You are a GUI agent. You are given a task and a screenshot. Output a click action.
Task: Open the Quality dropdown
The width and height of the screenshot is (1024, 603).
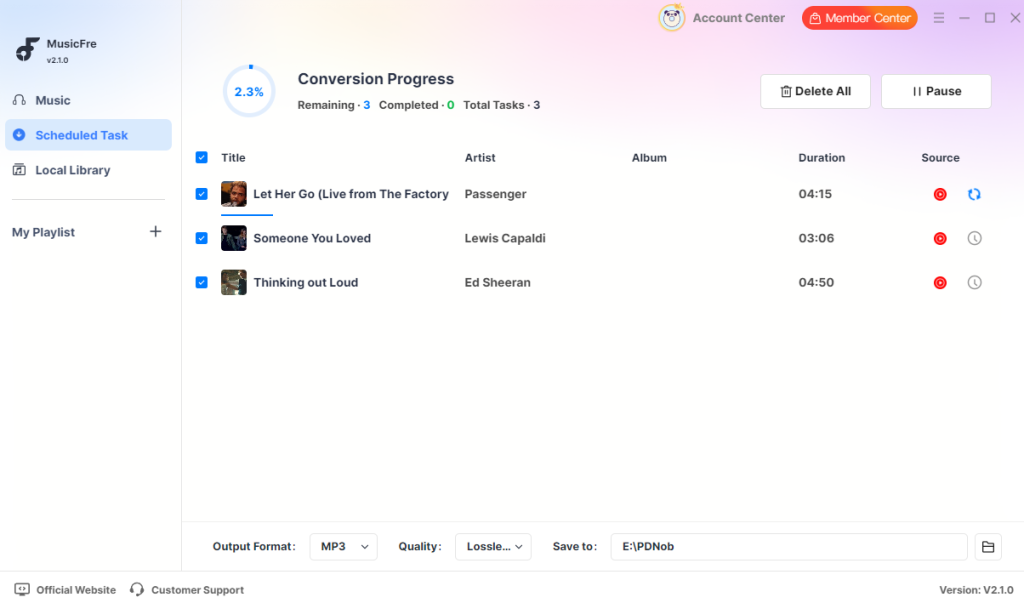[493, 547]
